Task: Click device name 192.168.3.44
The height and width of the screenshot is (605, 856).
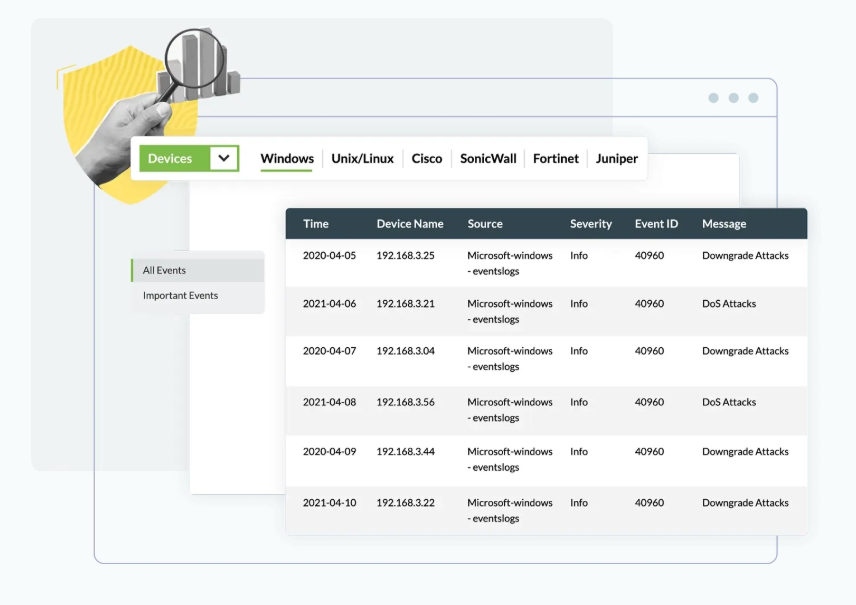Action: click(x=406, y=452)
